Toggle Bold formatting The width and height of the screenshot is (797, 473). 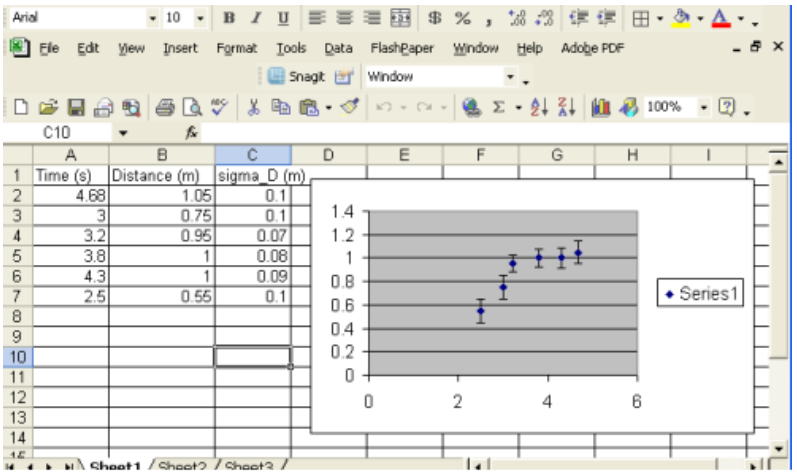pyautogui.click(x=229, y=19)
